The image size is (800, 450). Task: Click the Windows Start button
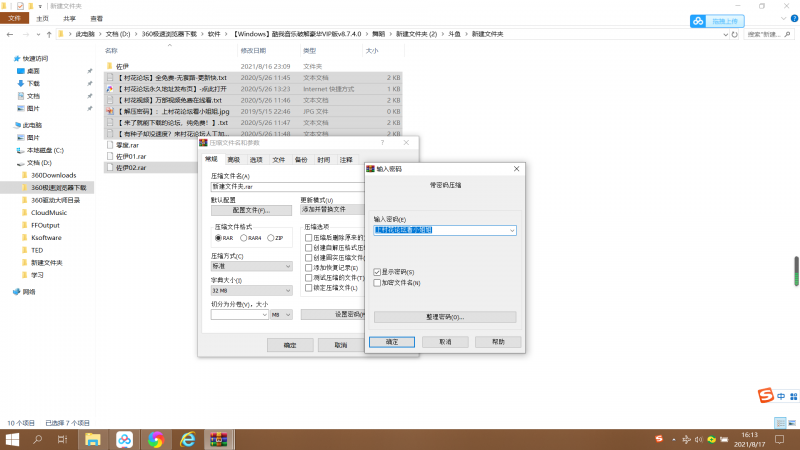13,439
